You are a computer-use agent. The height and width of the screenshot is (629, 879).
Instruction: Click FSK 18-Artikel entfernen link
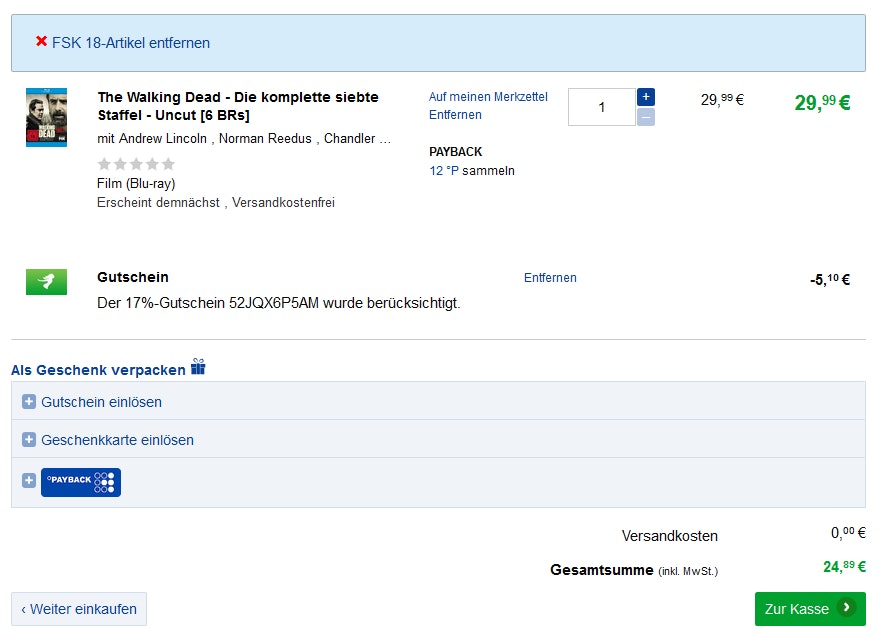[131, 43]
